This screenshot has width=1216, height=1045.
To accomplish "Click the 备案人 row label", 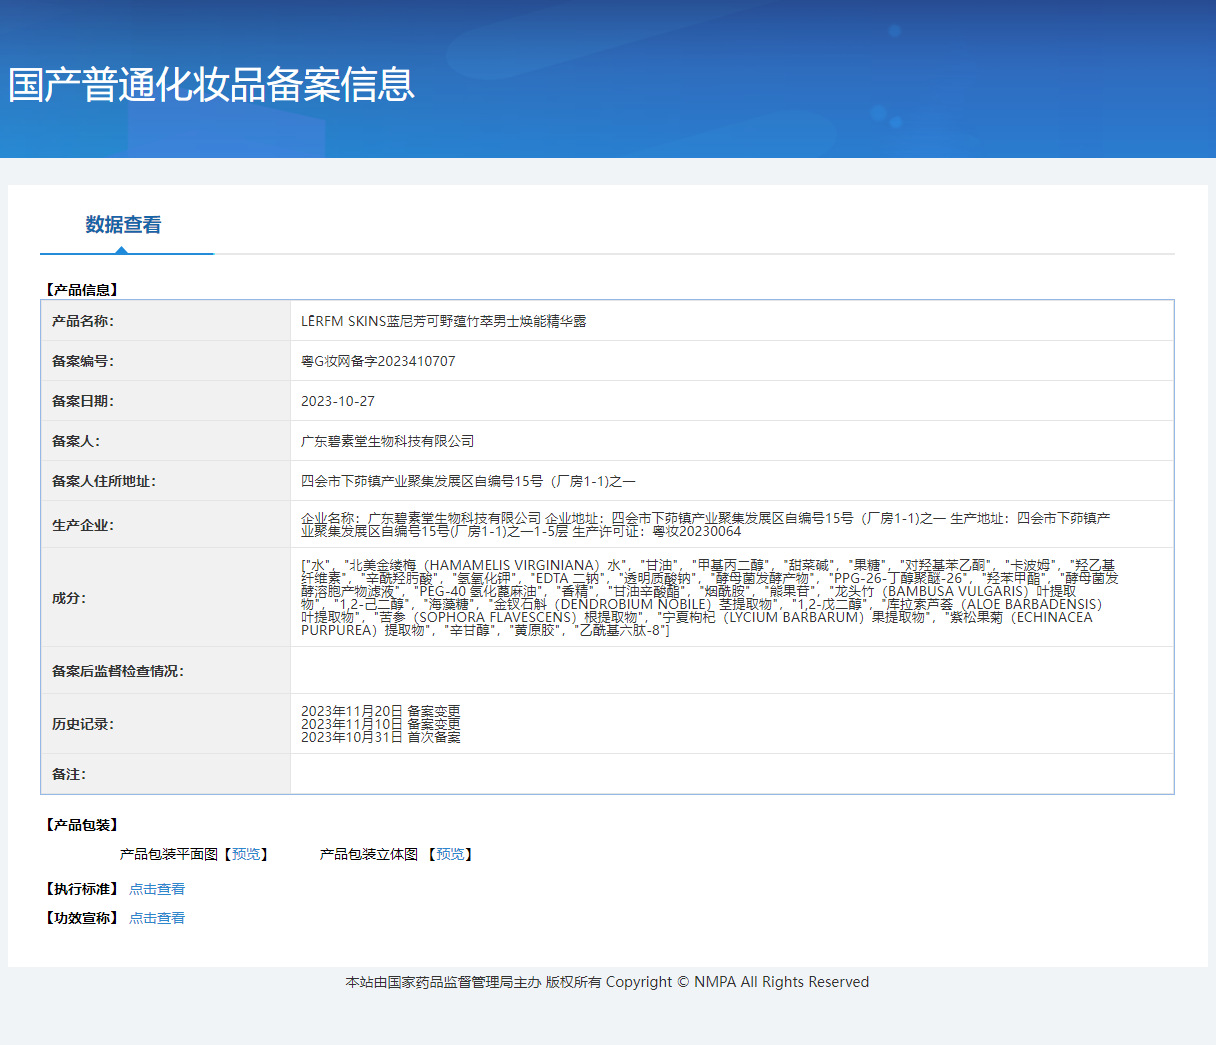I will pyautogui.click(x=76, y=441).
